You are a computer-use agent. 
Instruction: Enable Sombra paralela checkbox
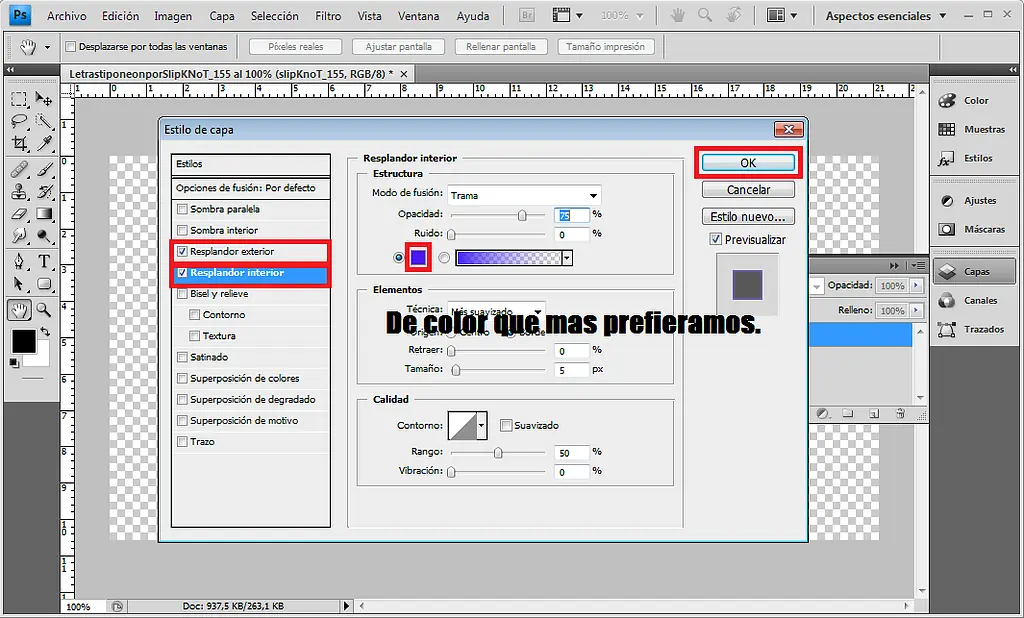(182, 209)
